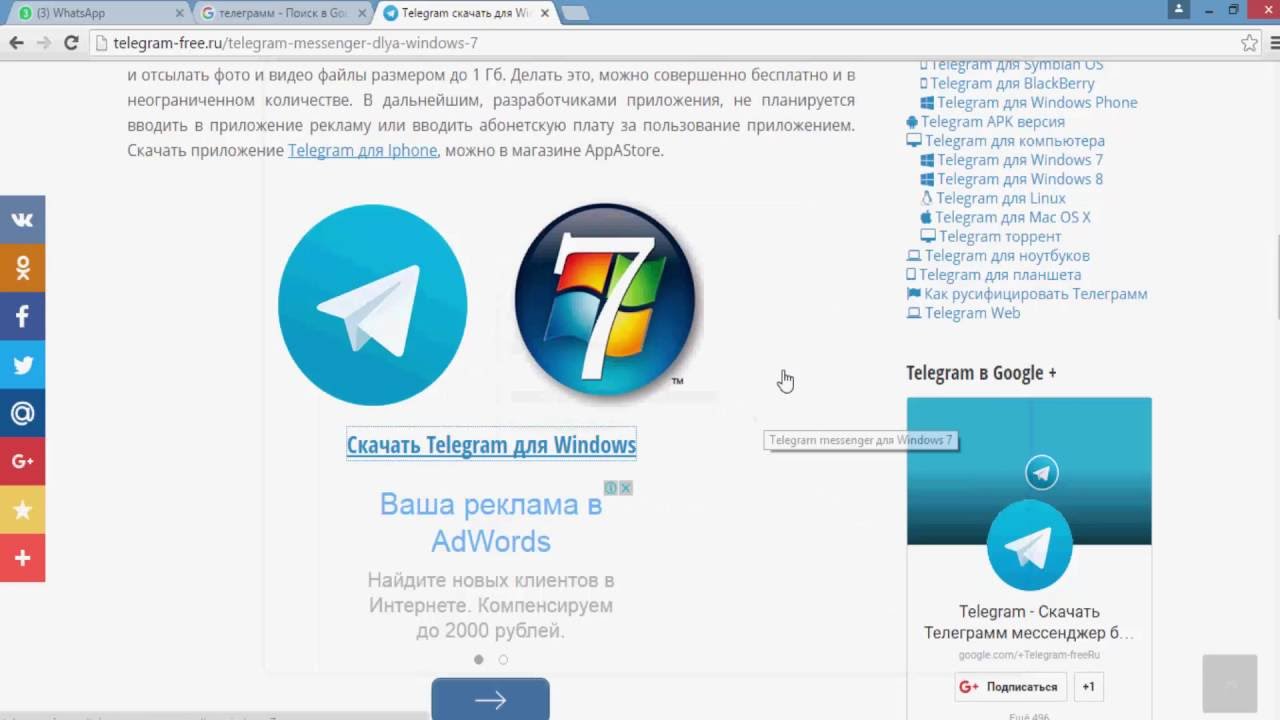Share page via VK sidebar icon

[22, 220]
